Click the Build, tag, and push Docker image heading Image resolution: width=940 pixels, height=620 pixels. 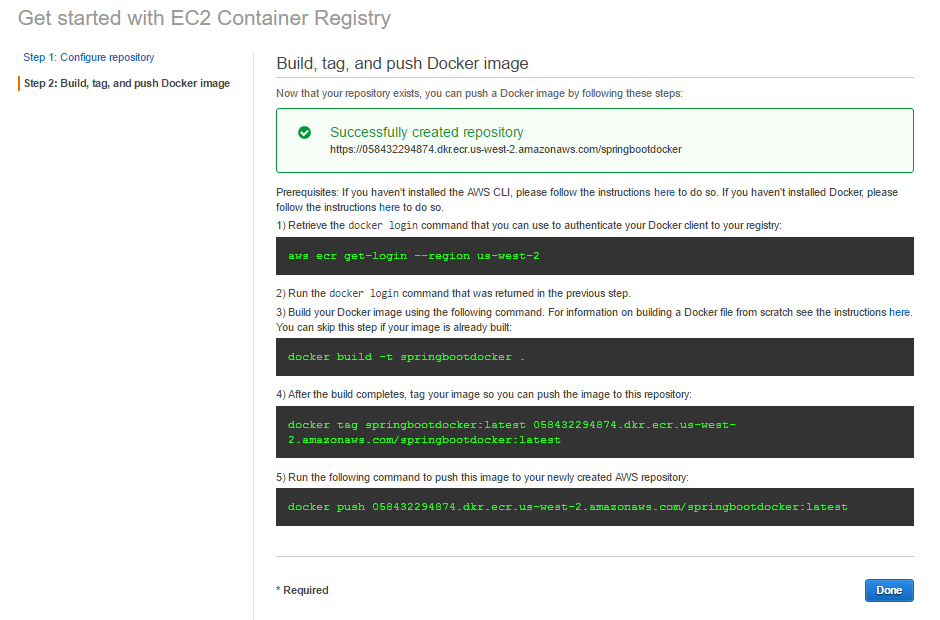click(399, 62)
